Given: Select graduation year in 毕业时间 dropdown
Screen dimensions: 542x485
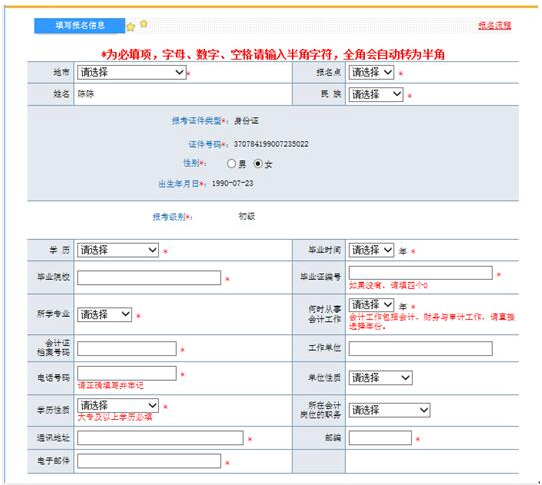Looking at the screenshot, I should point(371,250).
